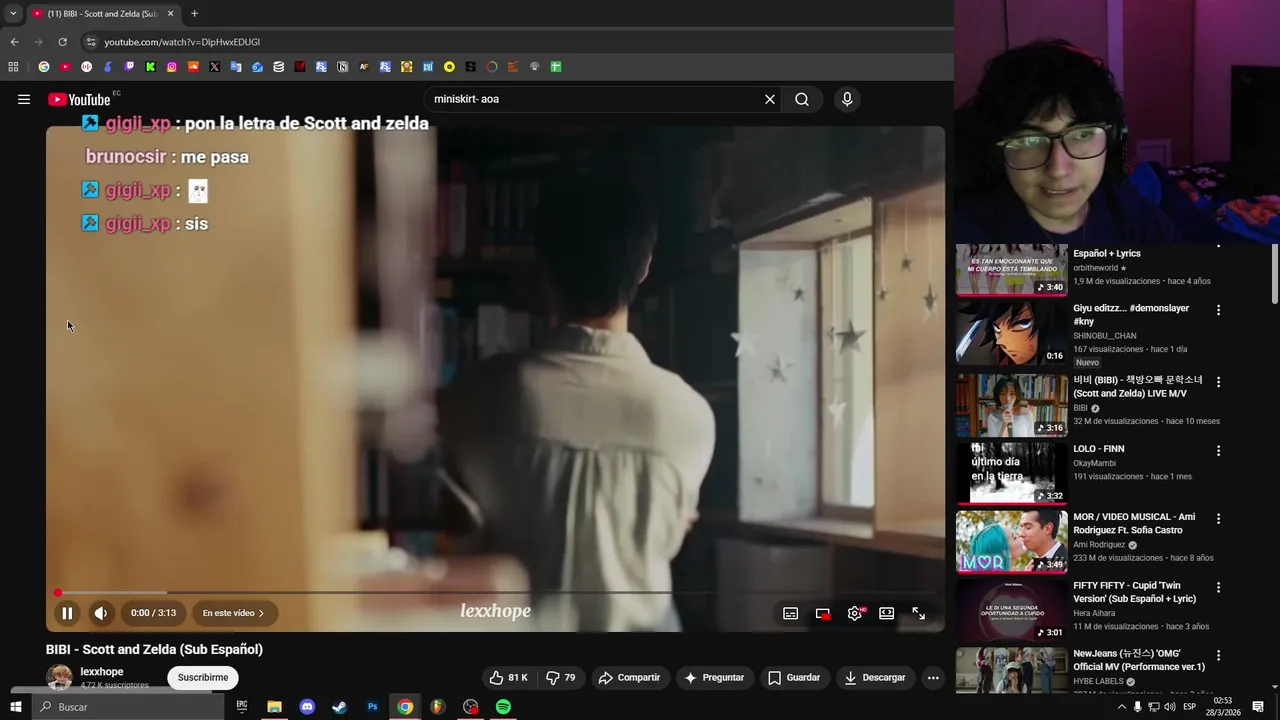
Task: Start voice search with microphone icon
Action: point(847,99)
